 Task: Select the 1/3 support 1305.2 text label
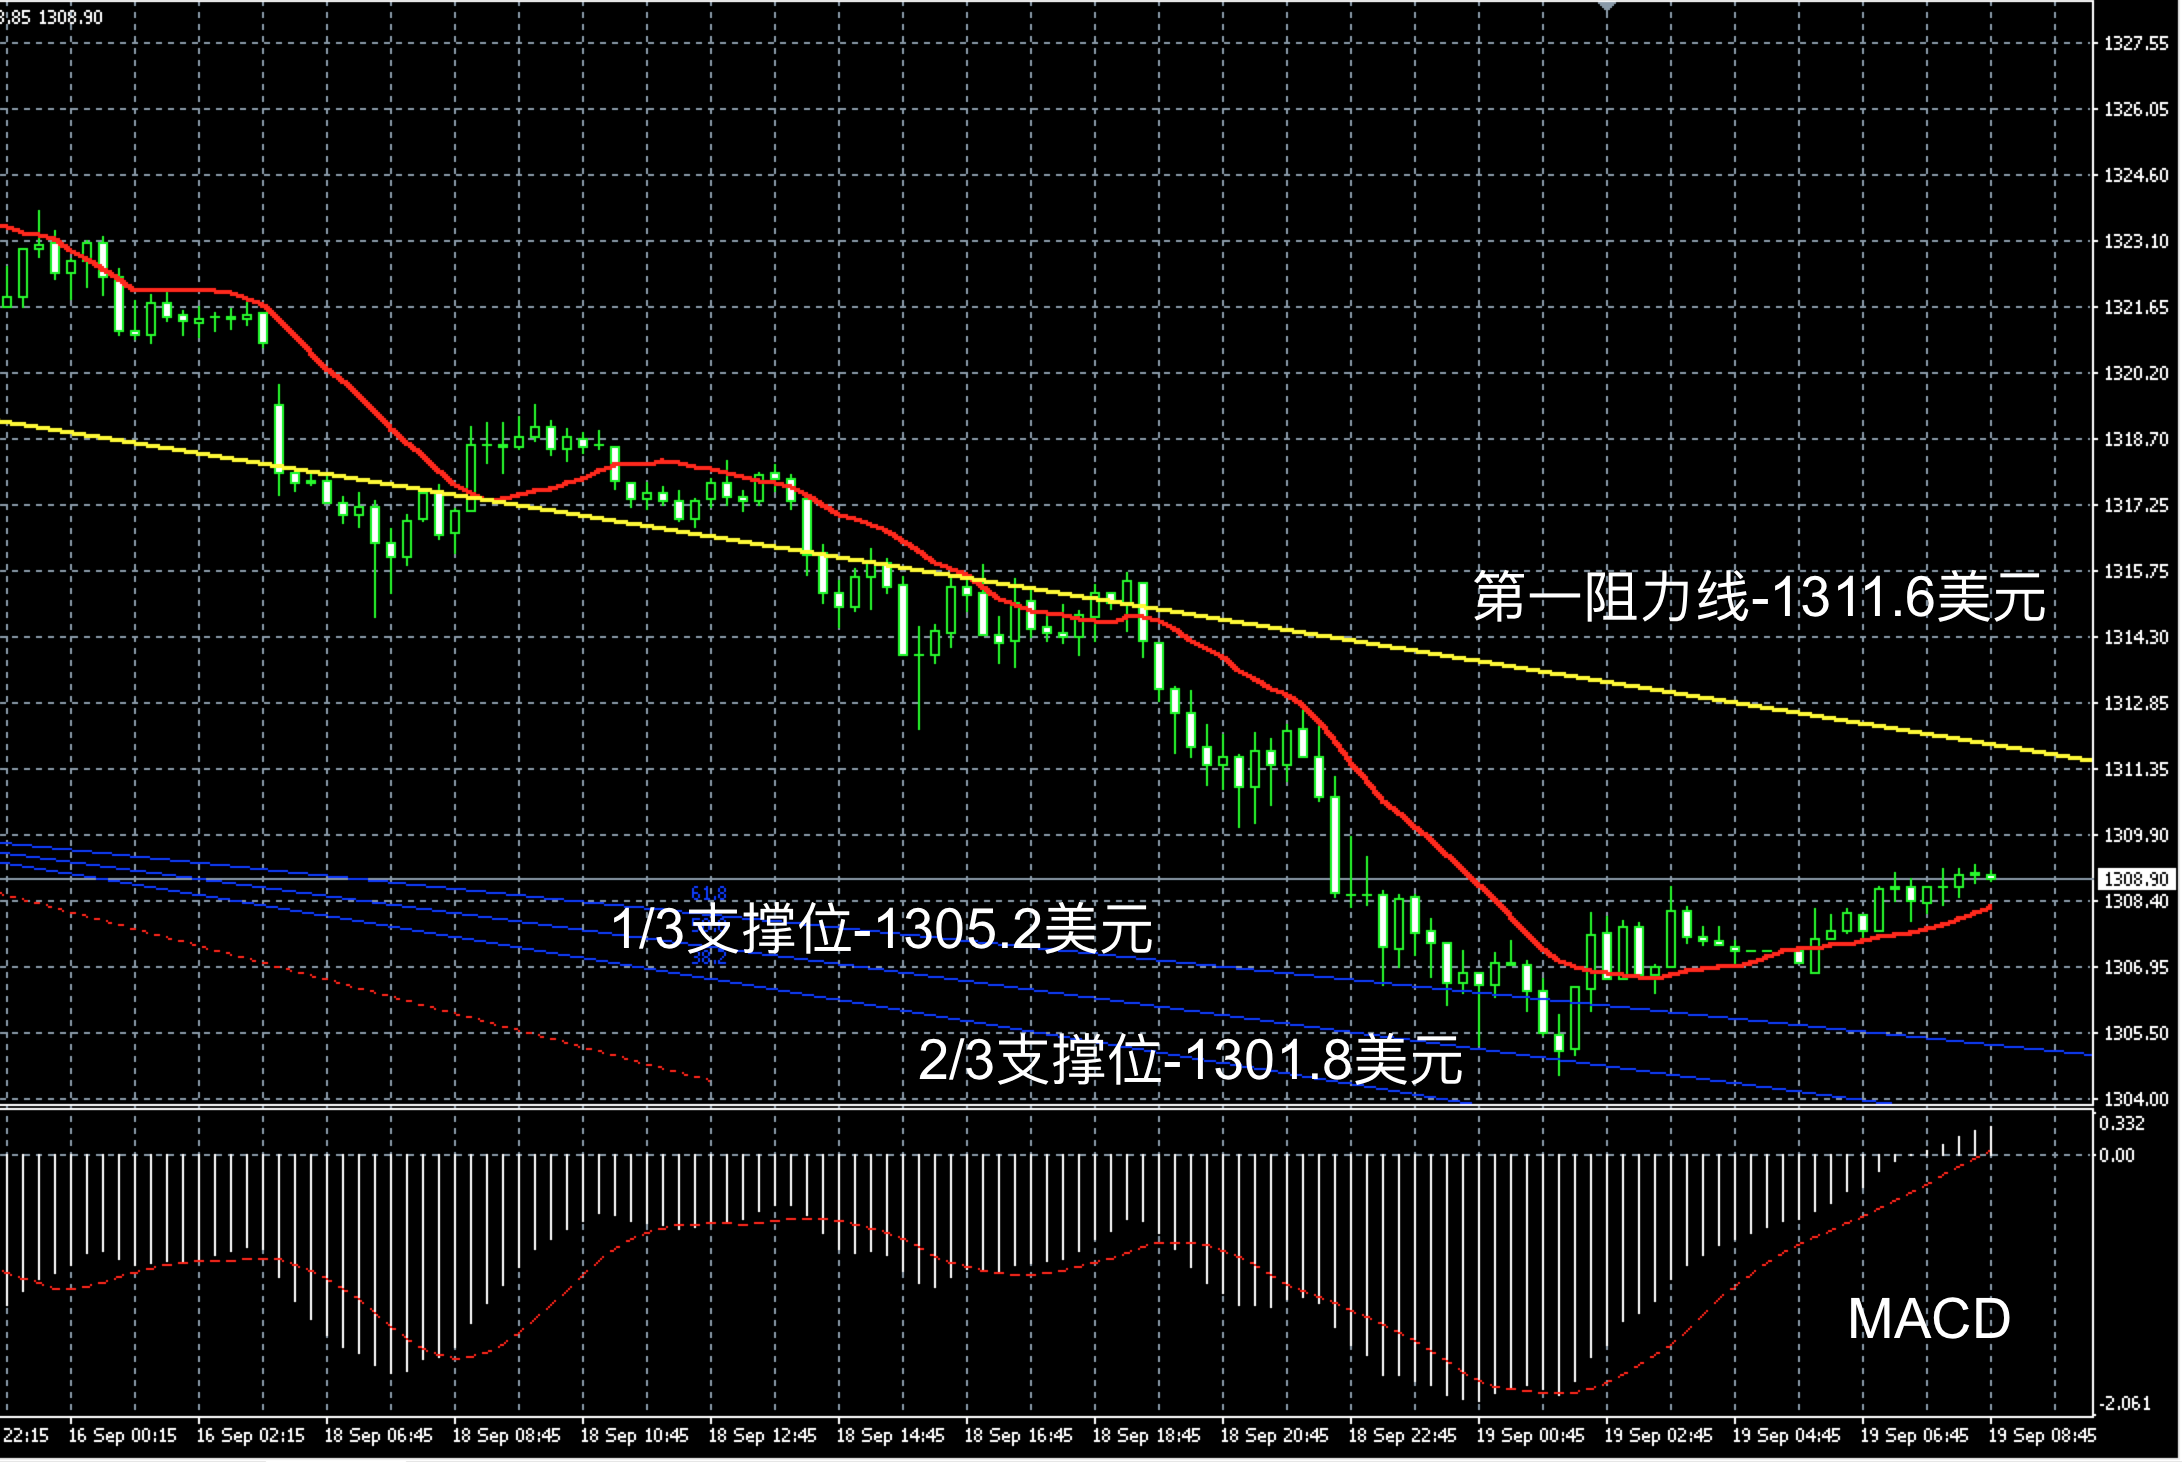882,929
